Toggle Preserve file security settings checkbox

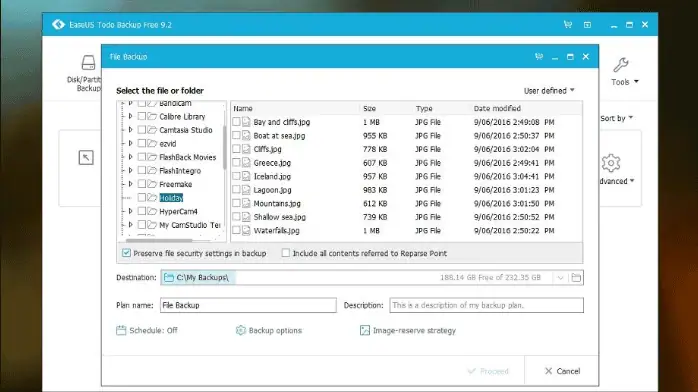pos(126,253)
